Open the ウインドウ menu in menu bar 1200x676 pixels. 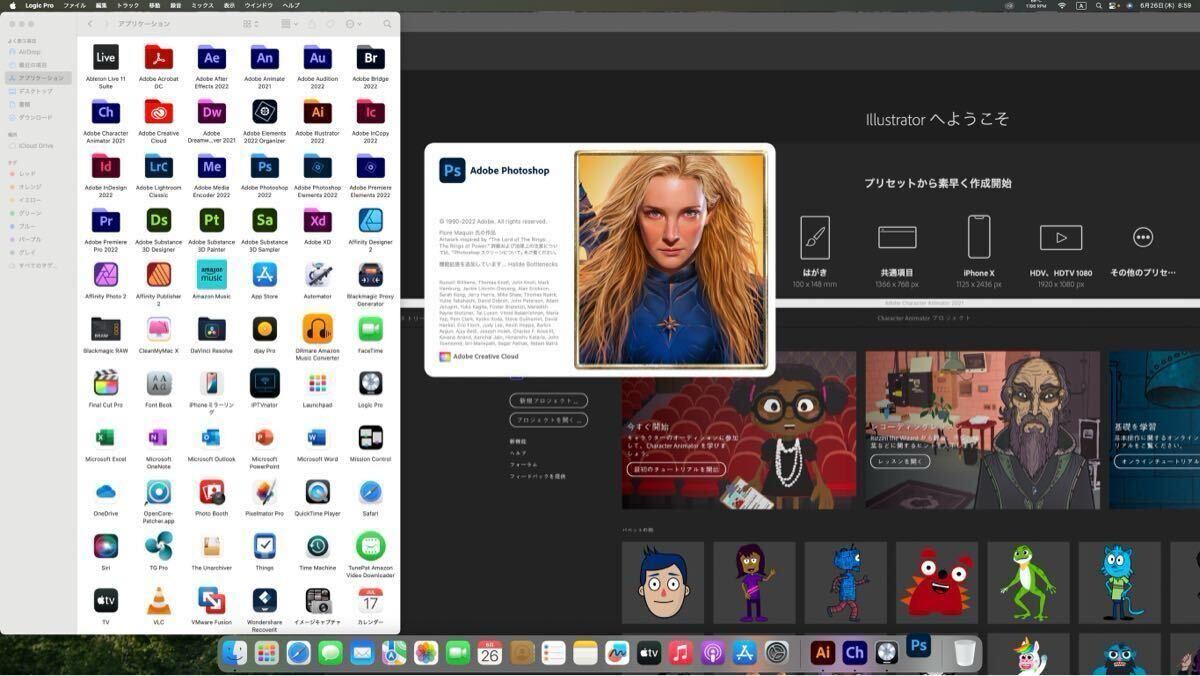coord(258,5)
